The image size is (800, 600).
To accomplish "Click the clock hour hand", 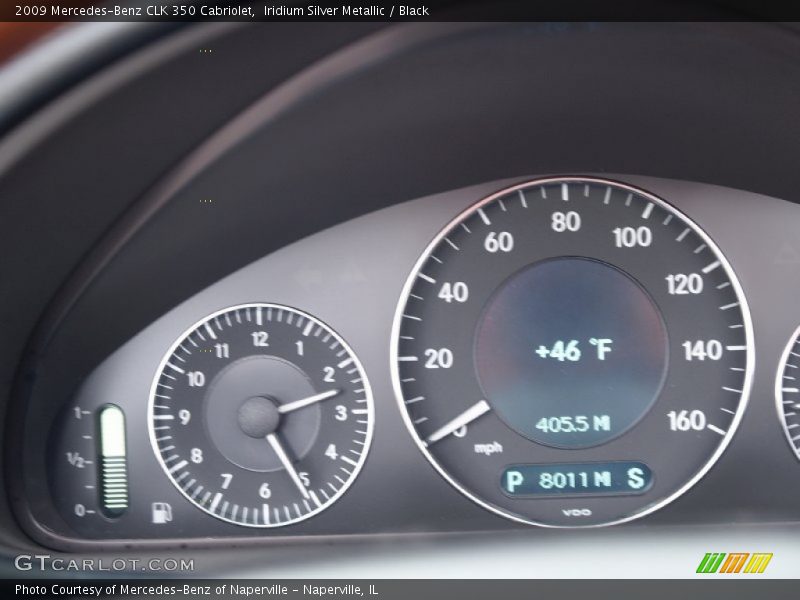I will pos(309,401).
